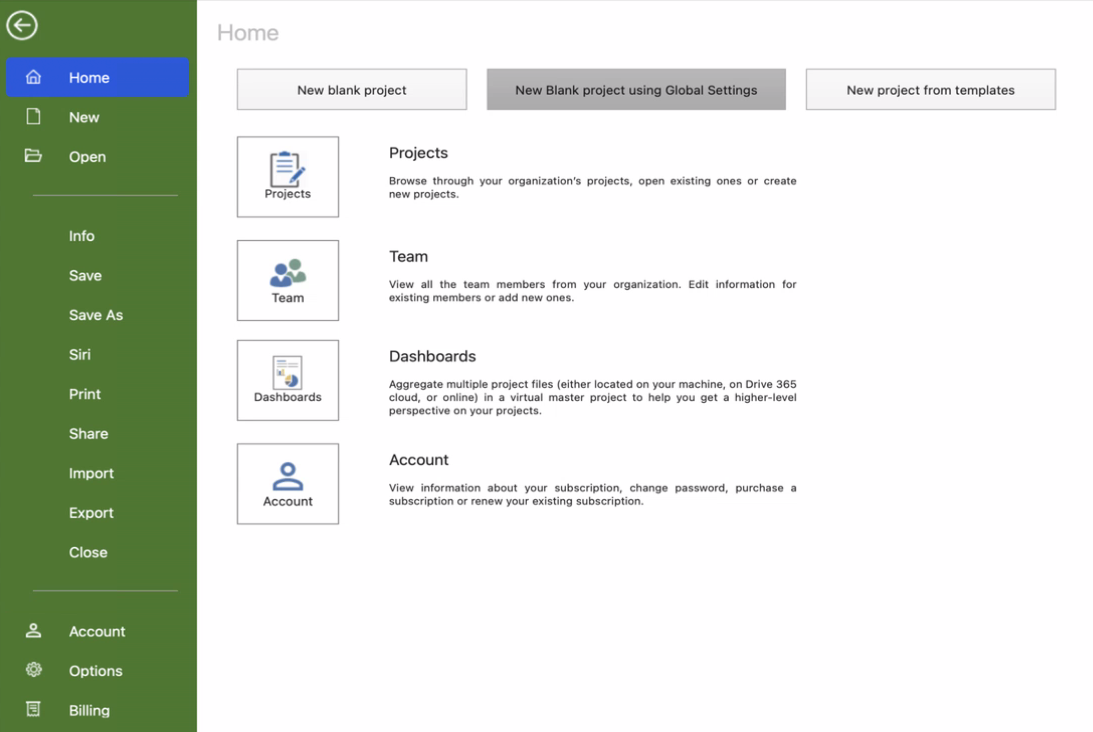The image size is (1093, 732).
Task: Click the Home page title
Action: tap(247, 33)
